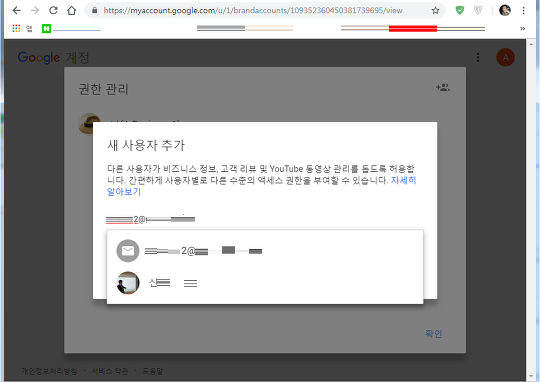Image resolution: width=540 pixels, height=382 pixels.
Task: Select the contact suggestion with photo
Action: click(x=265, y=283)
